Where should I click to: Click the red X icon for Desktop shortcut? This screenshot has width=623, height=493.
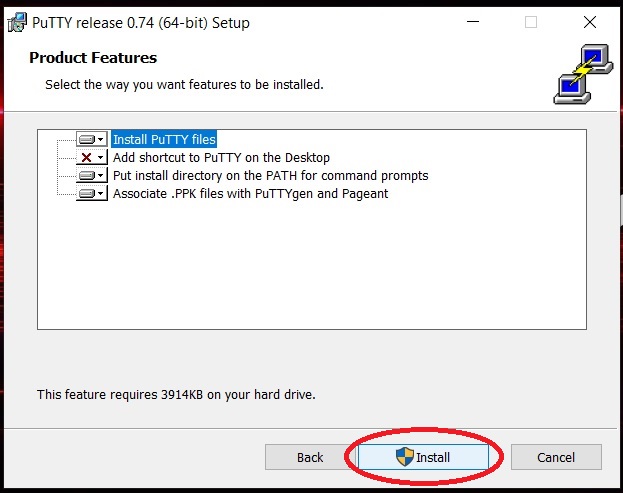click(x=86, y=158)
